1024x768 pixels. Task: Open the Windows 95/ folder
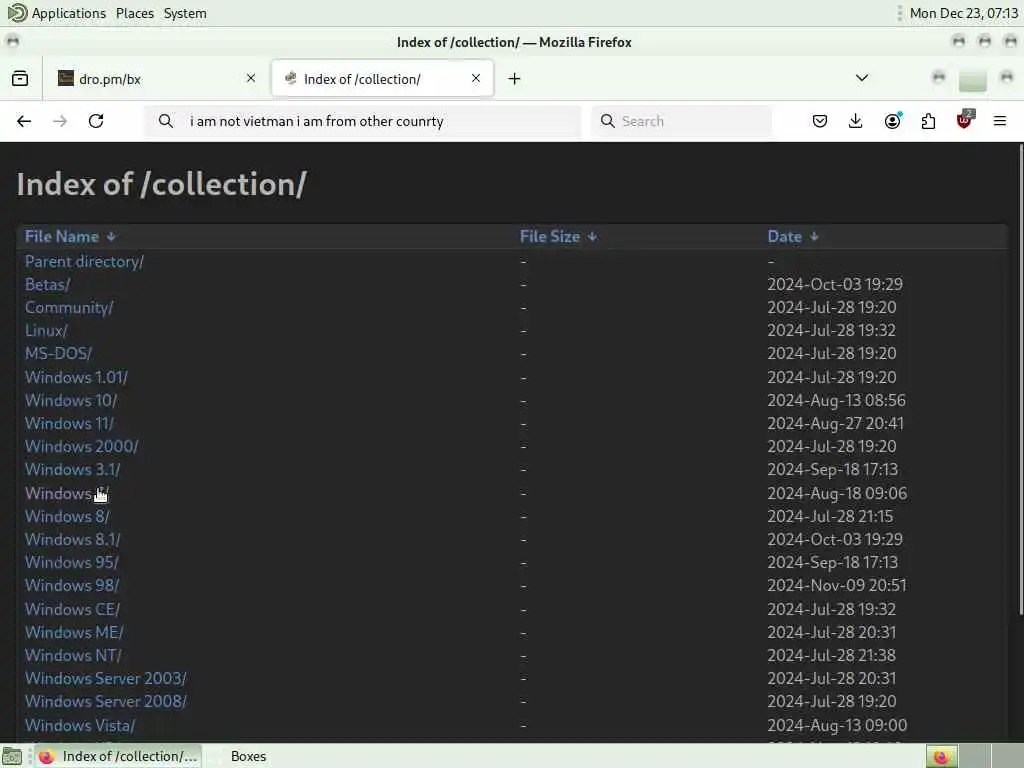72,562
